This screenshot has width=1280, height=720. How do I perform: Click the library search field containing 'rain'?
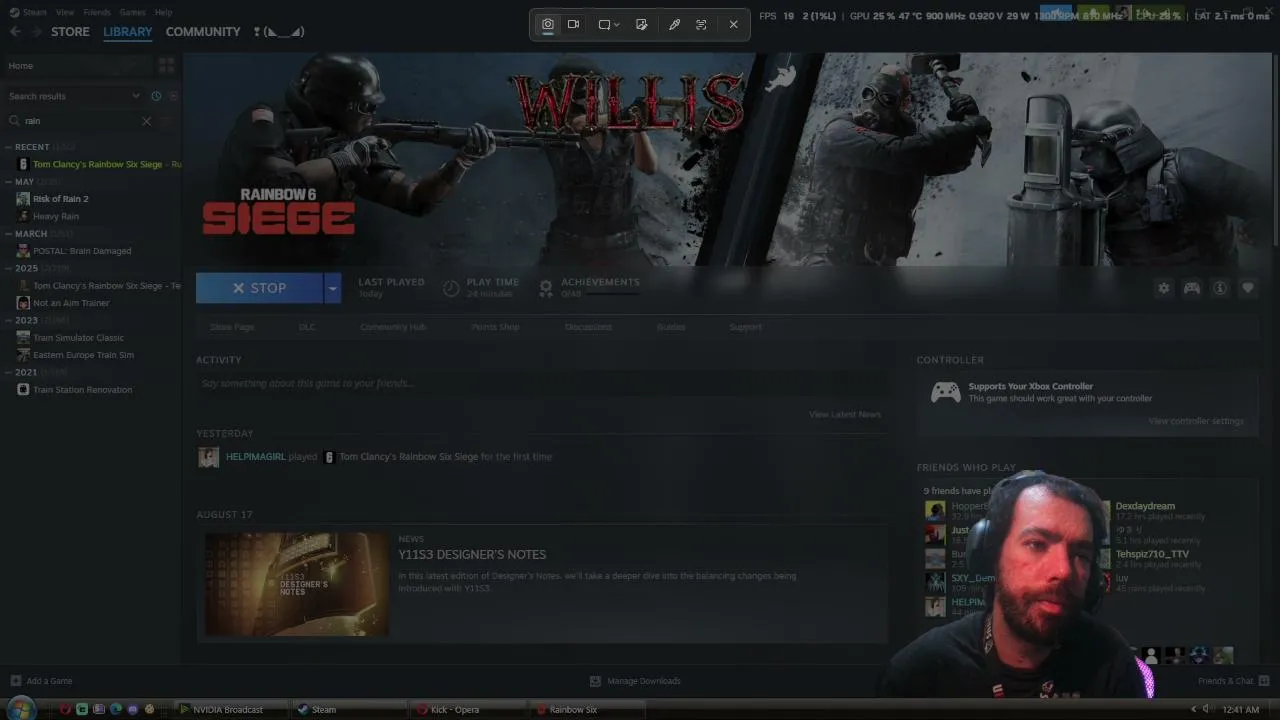[80, 121]
